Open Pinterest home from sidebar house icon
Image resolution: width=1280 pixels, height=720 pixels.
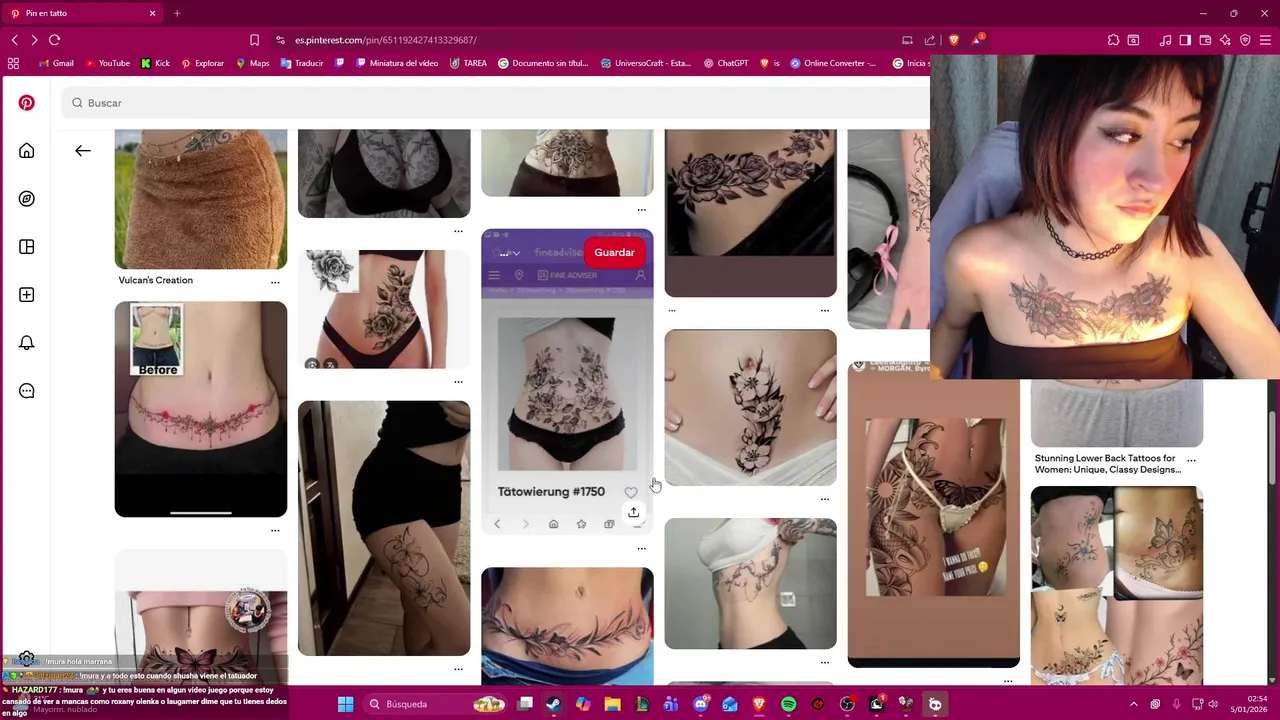[x=27, y=151]
